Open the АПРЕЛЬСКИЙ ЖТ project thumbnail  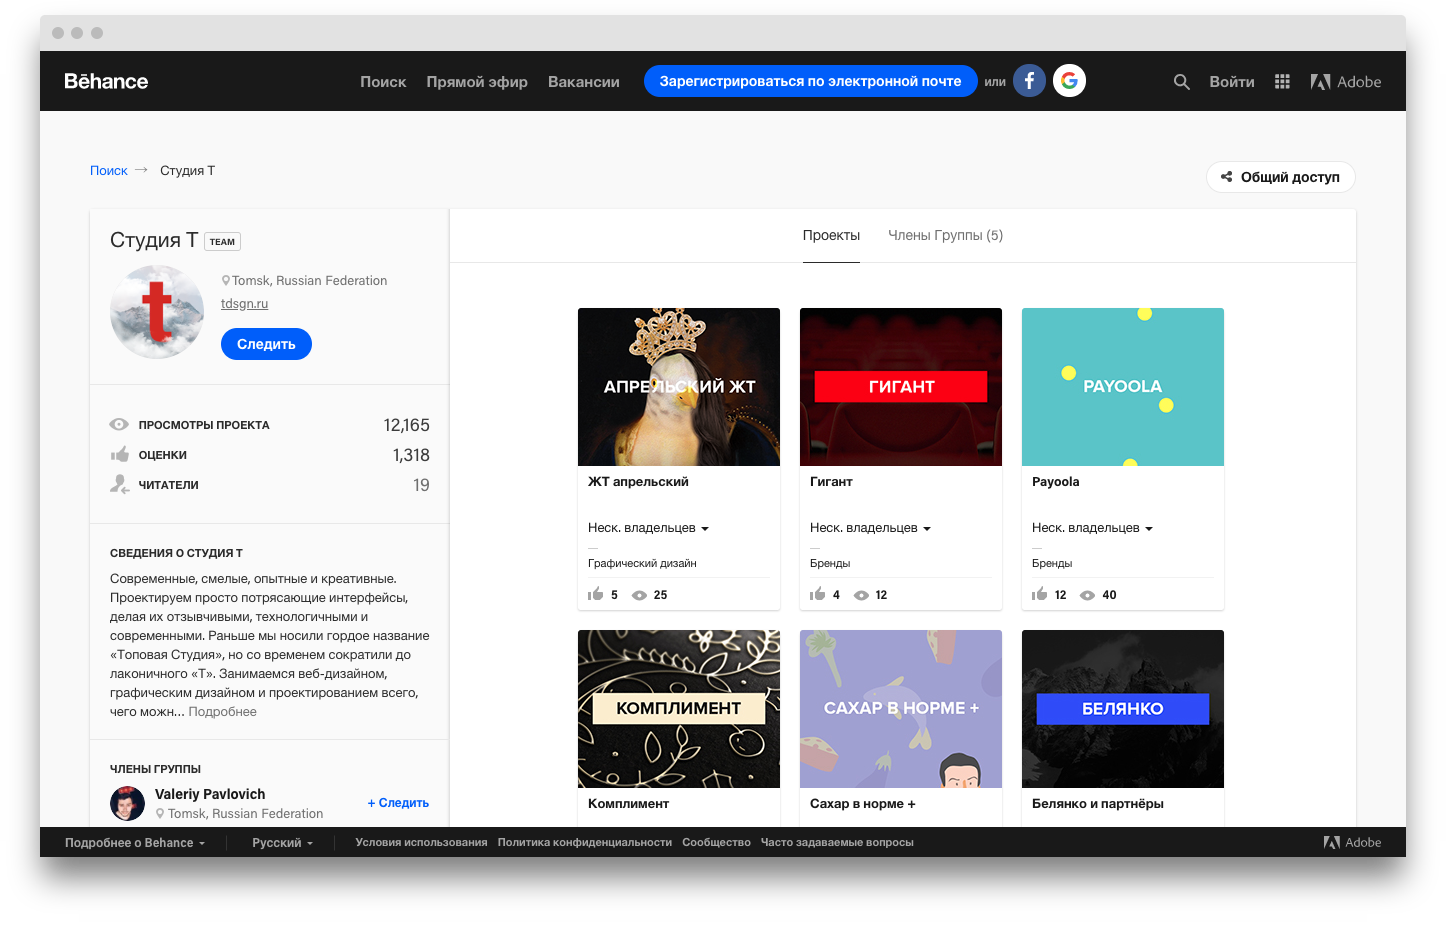pos(679,387)
